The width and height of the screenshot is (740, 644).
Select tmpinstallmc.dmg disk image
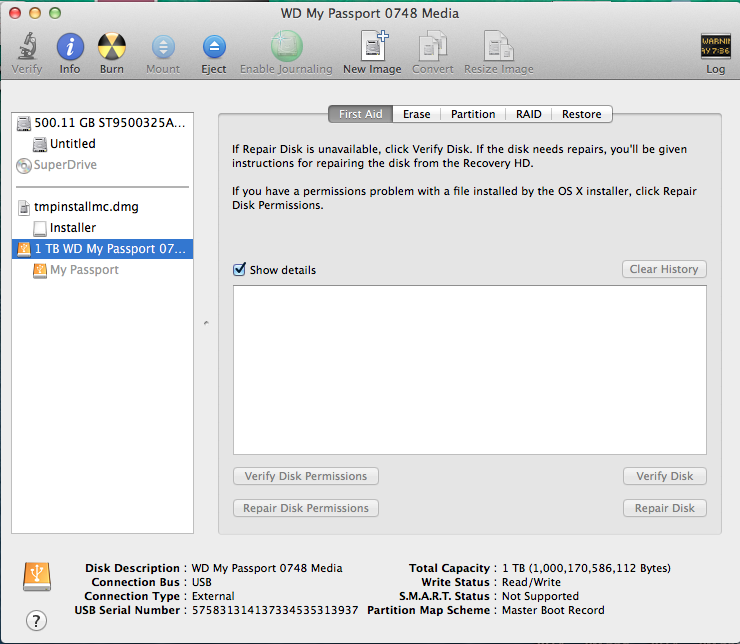click(102, 207)
